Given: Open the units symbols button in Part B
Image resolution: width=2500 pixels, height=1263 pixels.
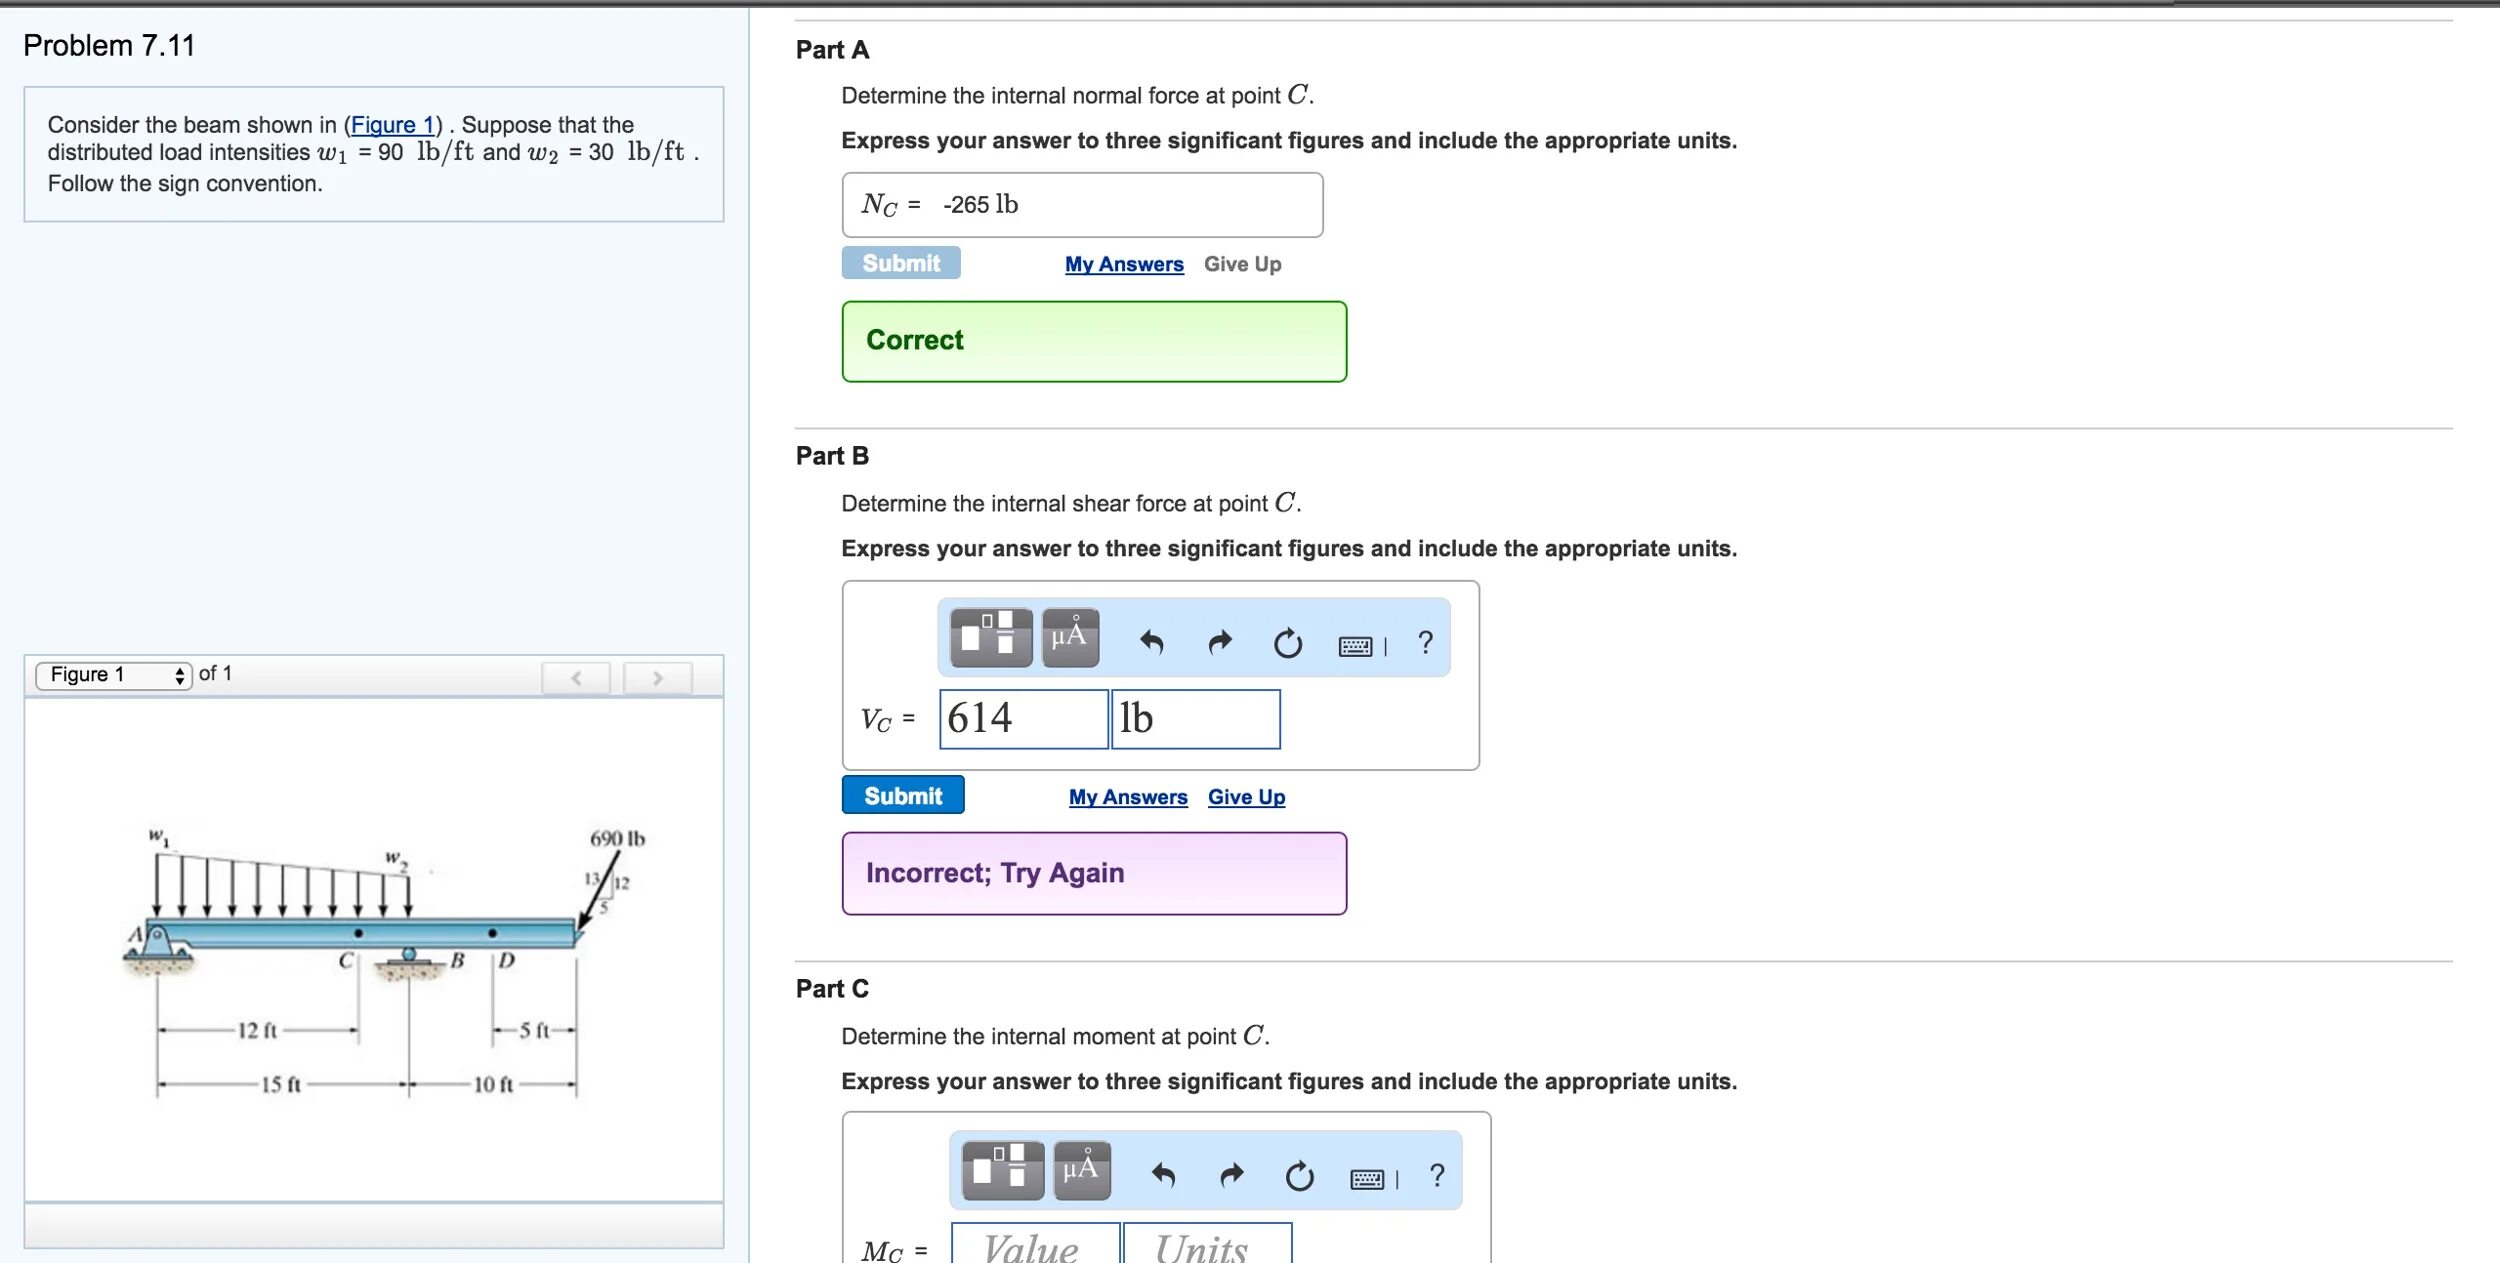Looking at the screenshot, I should point(1070,637).
